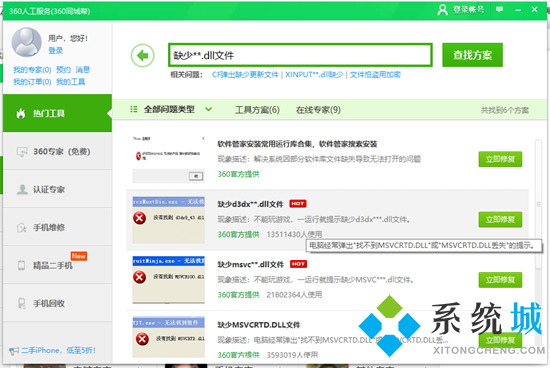Click 立即修复 for 缺少msvc**.dll文件
This screenshot has width=550, height=368.
pyautogui.click(x=500, y=280)
